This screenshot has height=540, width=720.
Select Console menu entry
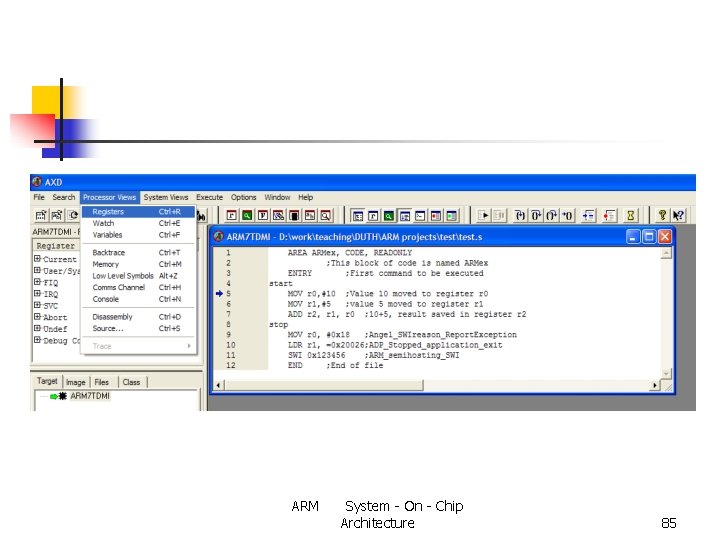tap(138, 299)
